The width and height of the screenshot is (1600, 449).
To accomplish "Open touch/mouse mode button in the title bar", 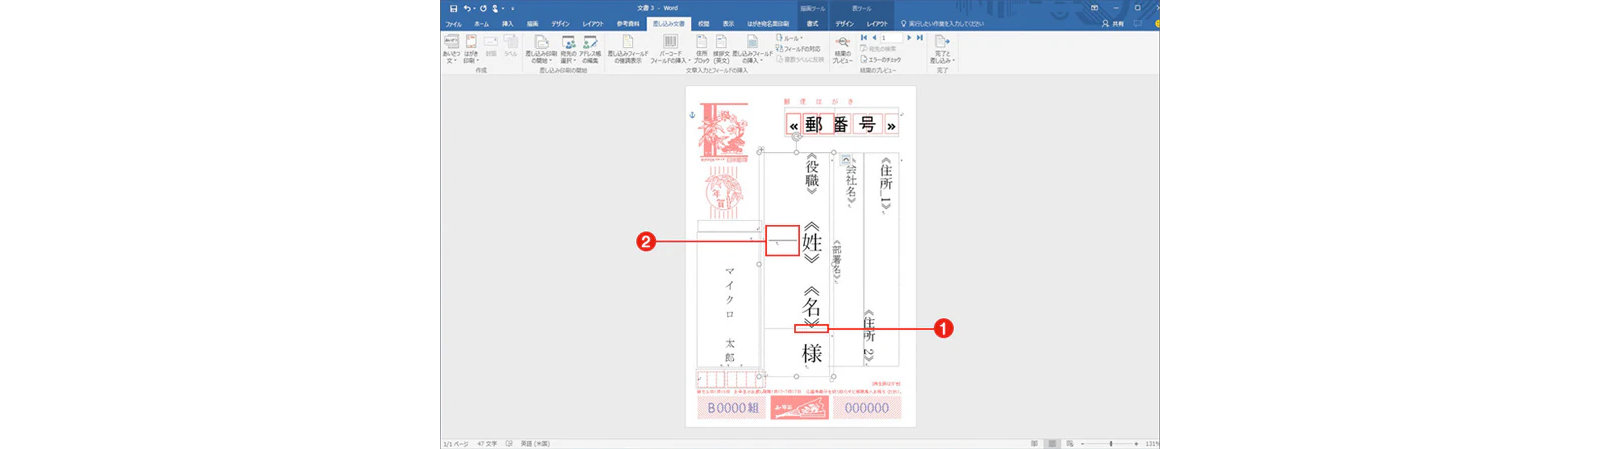I will click(x=496, y=8).
